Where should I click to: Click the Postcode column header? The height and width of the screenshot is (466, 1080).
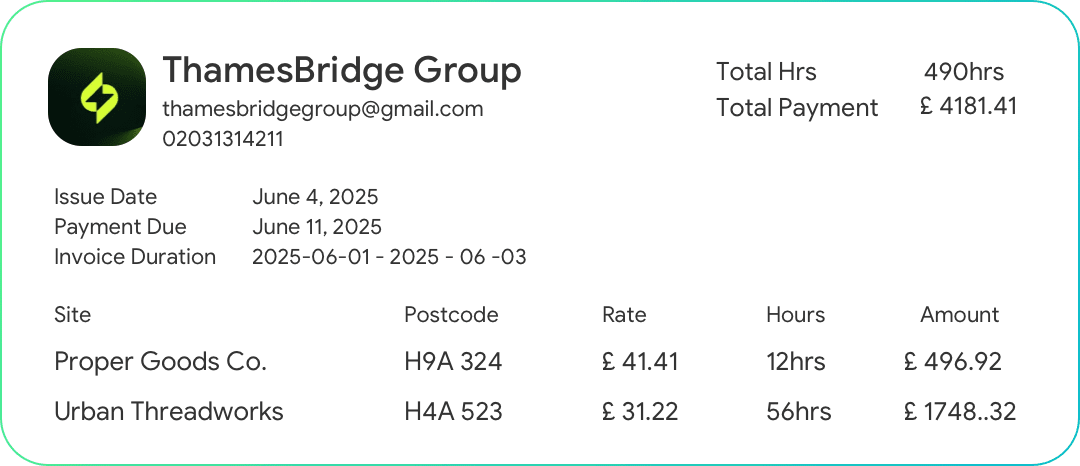coord(451,315)
